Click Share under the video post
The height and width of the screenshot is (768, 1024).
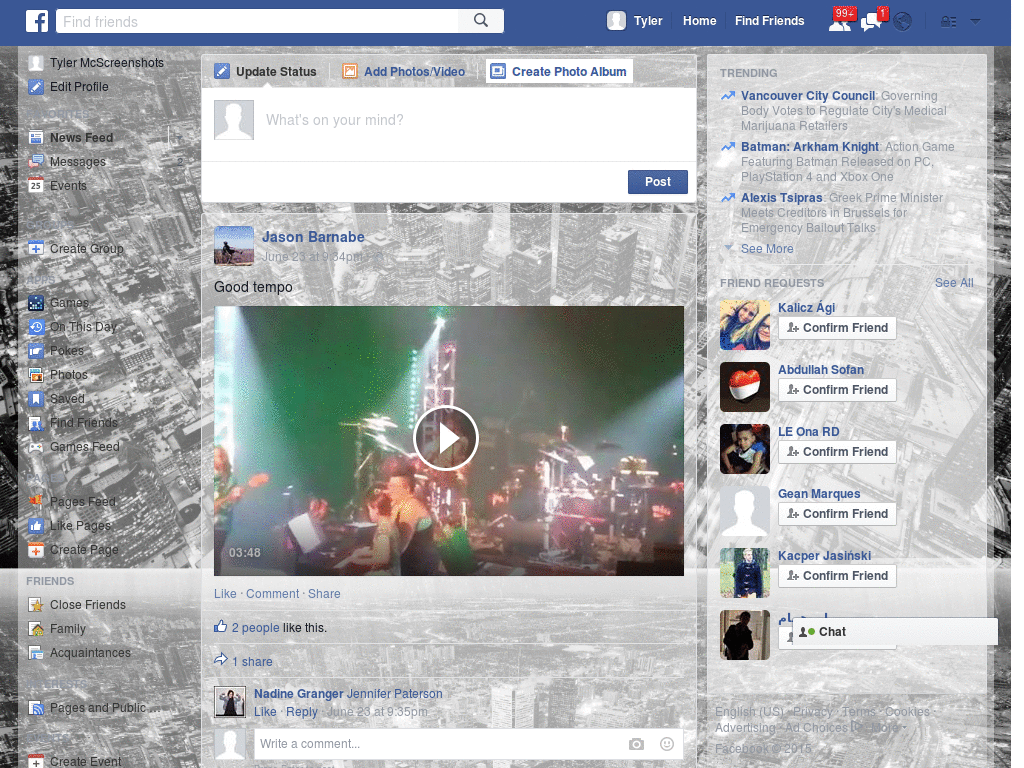click(324, 594)
